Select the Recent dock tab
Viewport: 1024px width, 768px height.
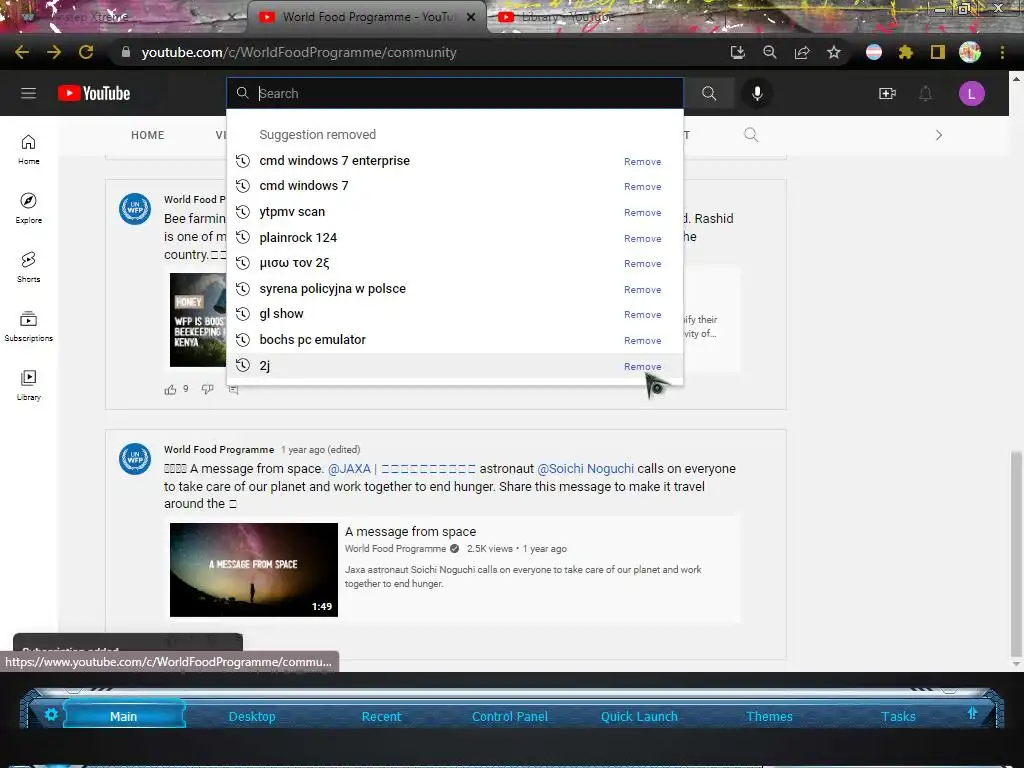click(x=381, y=716)
